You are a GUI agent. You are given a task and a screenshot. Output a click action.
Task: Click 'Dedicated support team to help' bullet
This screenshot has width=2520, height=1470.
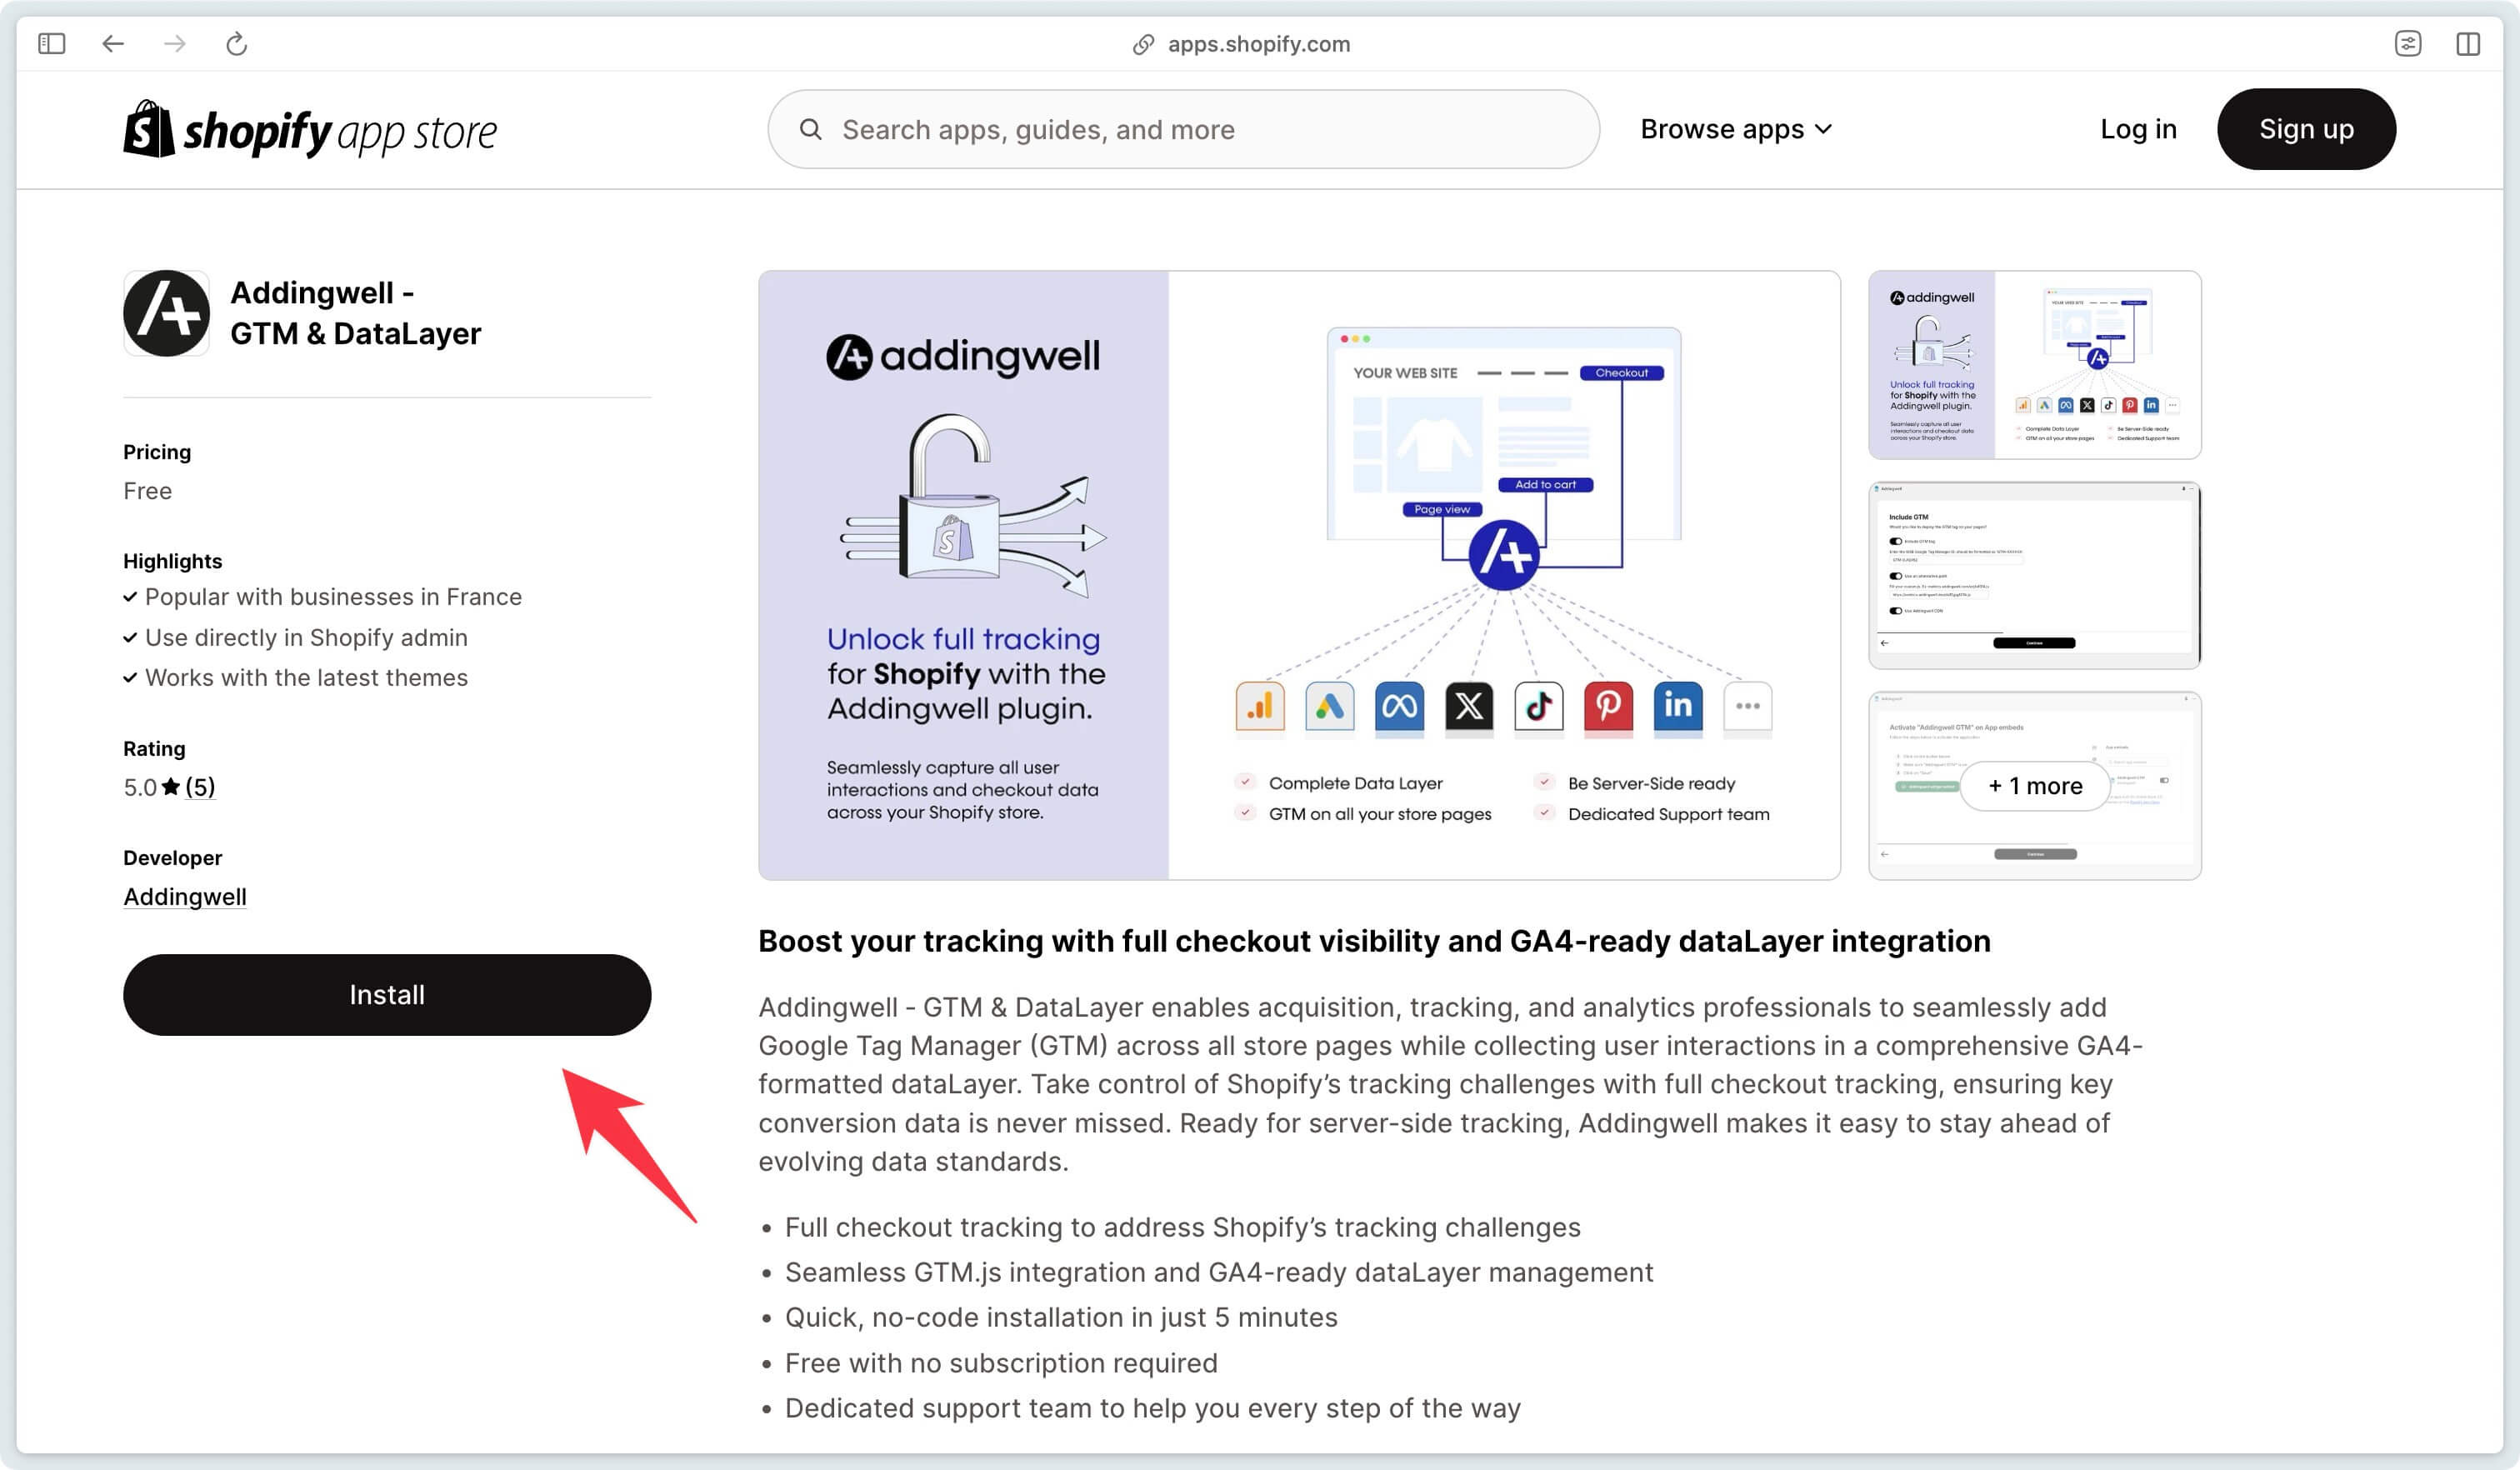click(1153, 1408)
